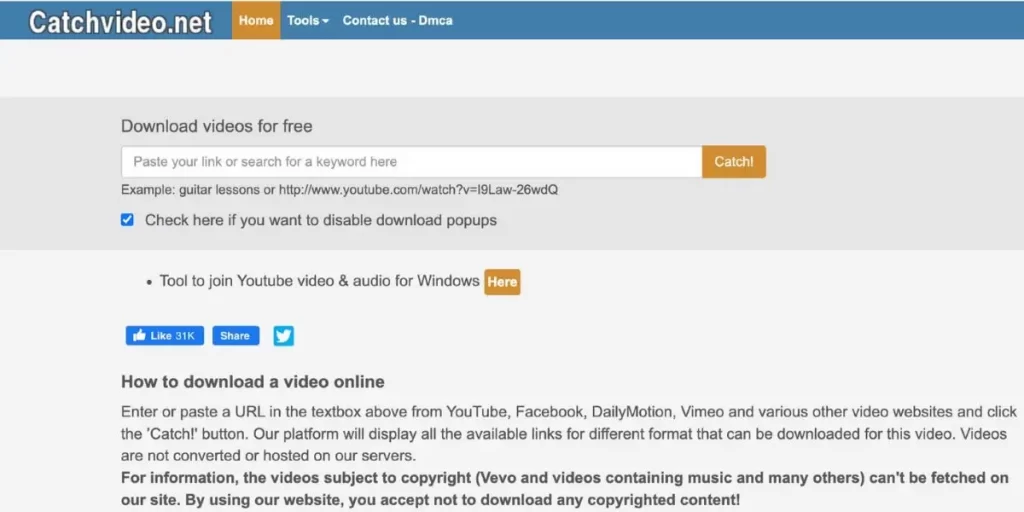Click the 31K like count
This screenshot has height=512, width=1024.
(185, 336)
